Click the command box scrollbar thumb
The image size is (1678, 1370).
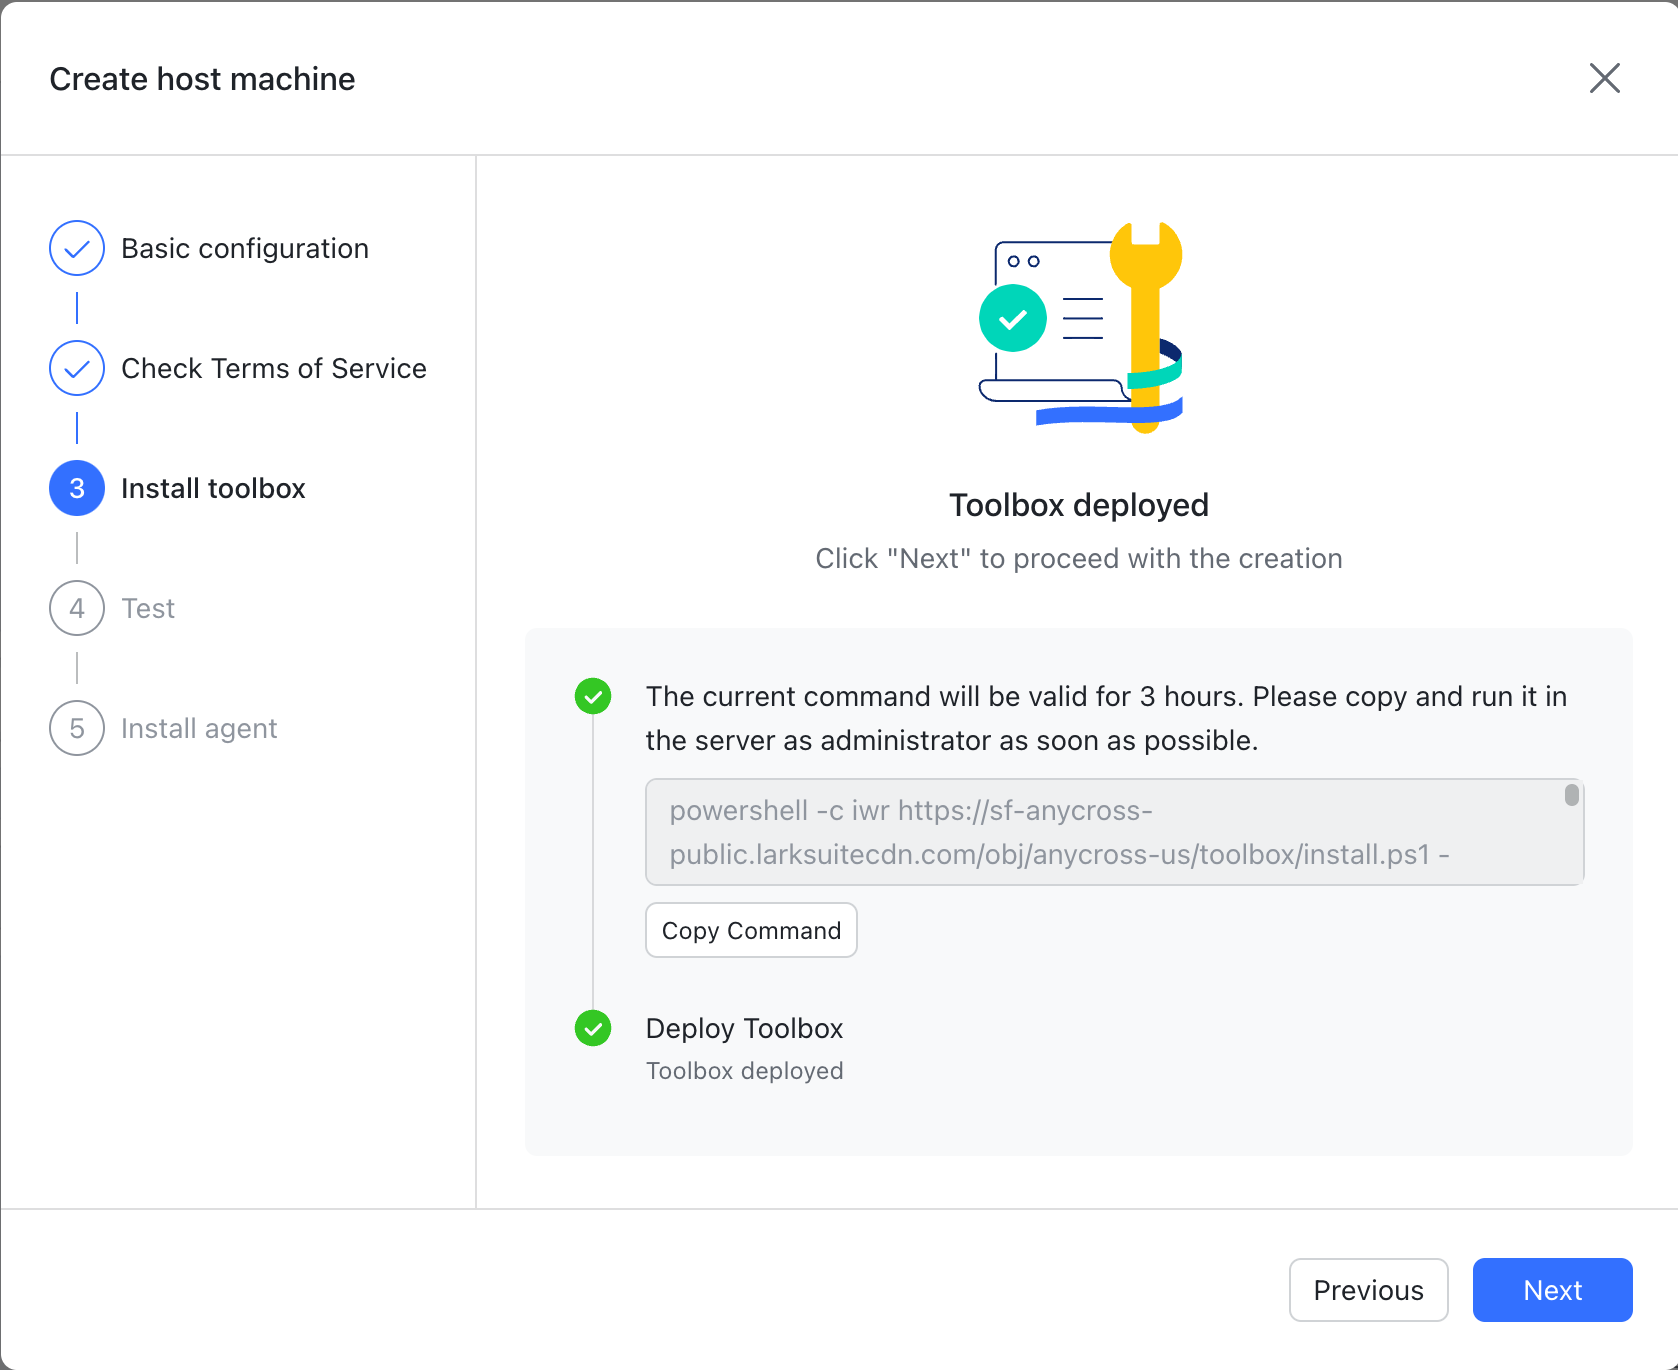tap(1571, 795)
